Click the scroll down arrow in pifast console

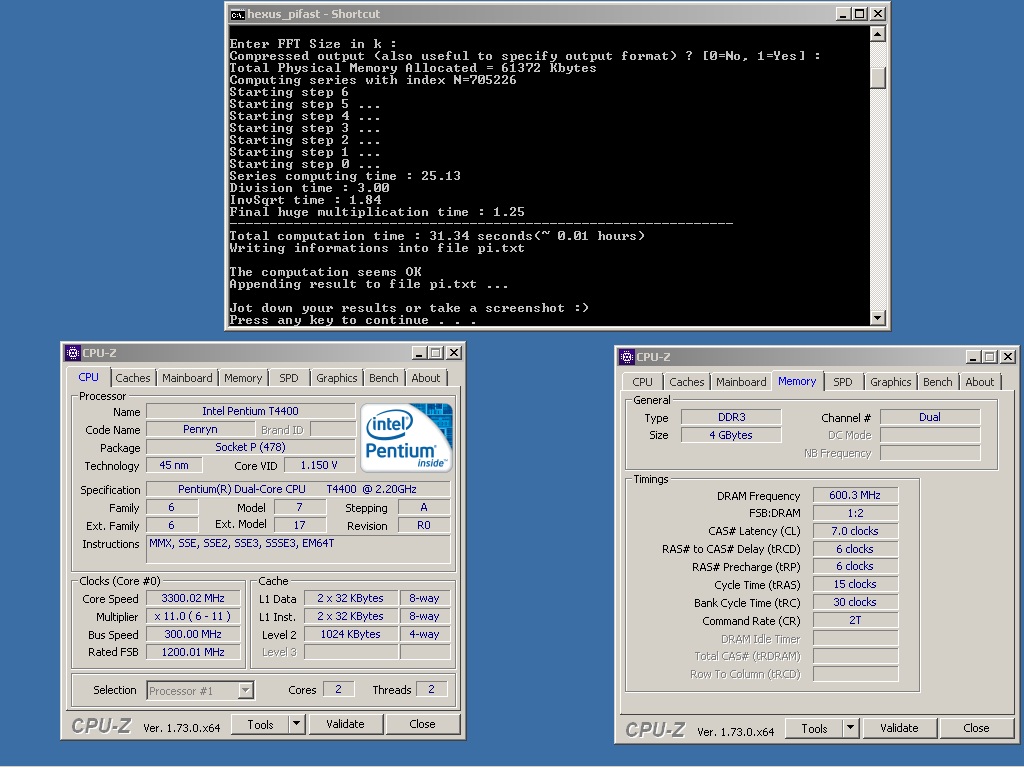click(878, 318)
